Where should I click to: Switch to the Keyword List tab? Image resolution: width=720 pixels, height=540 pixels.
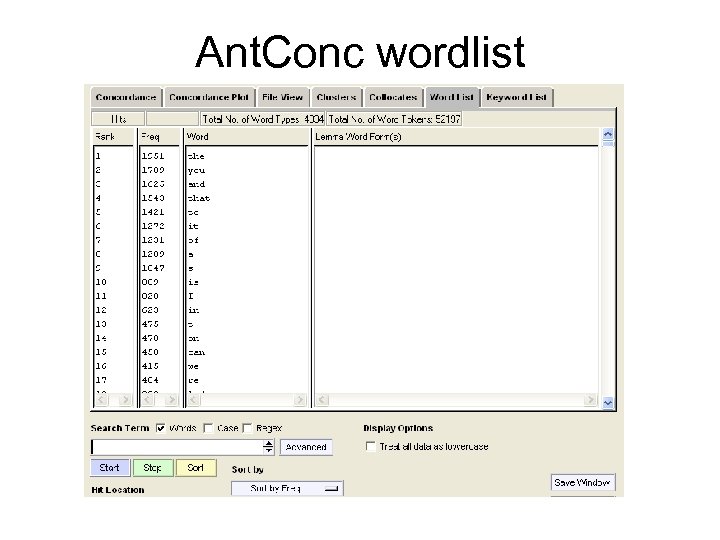[517, 97]
